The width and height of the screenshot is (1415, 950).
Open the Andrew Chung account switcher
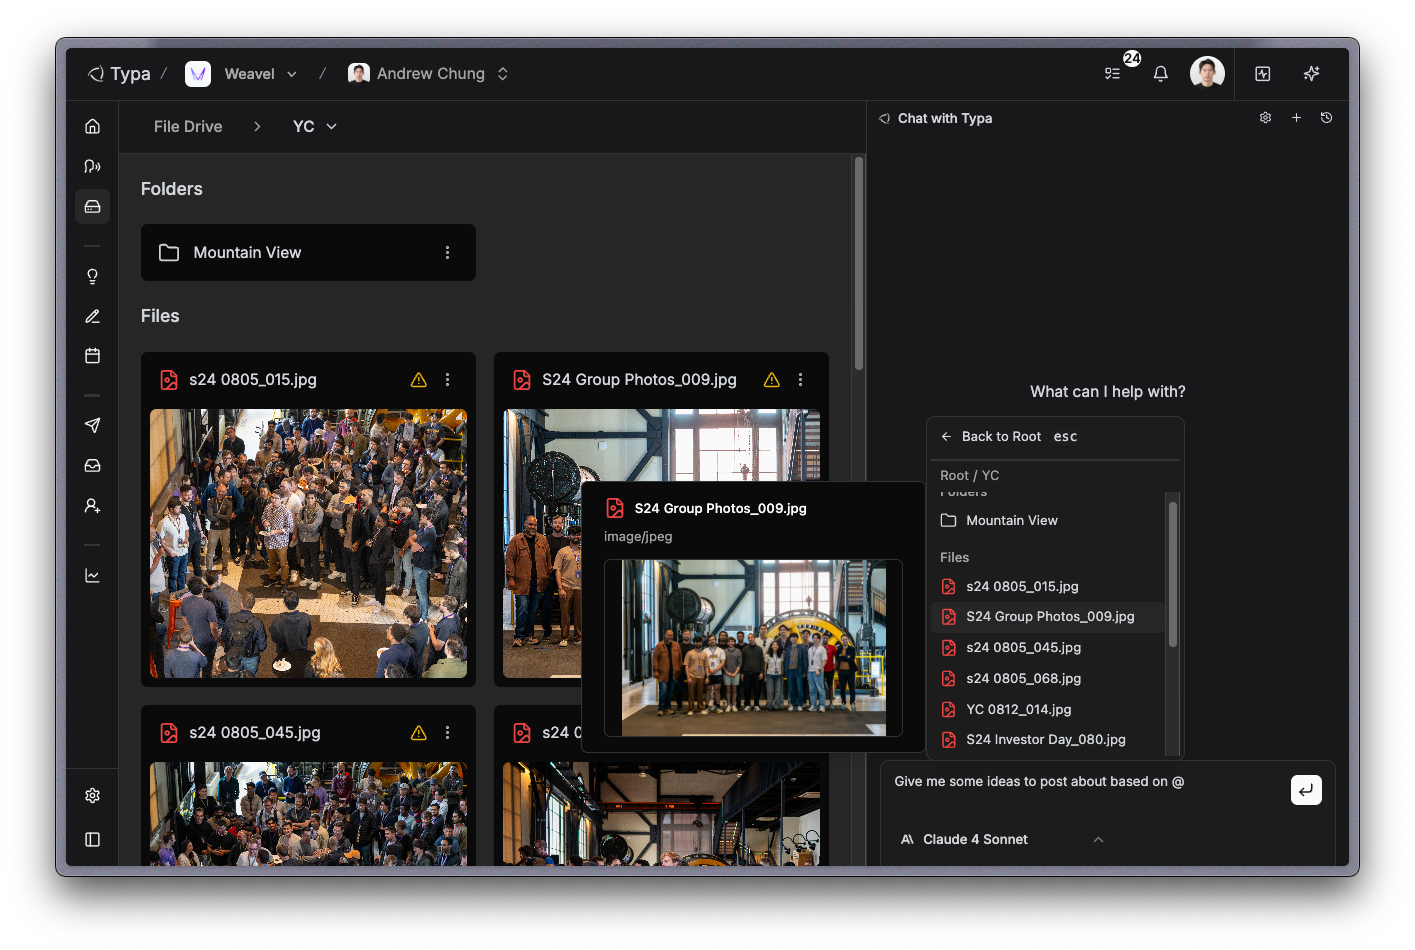[430, 74]
